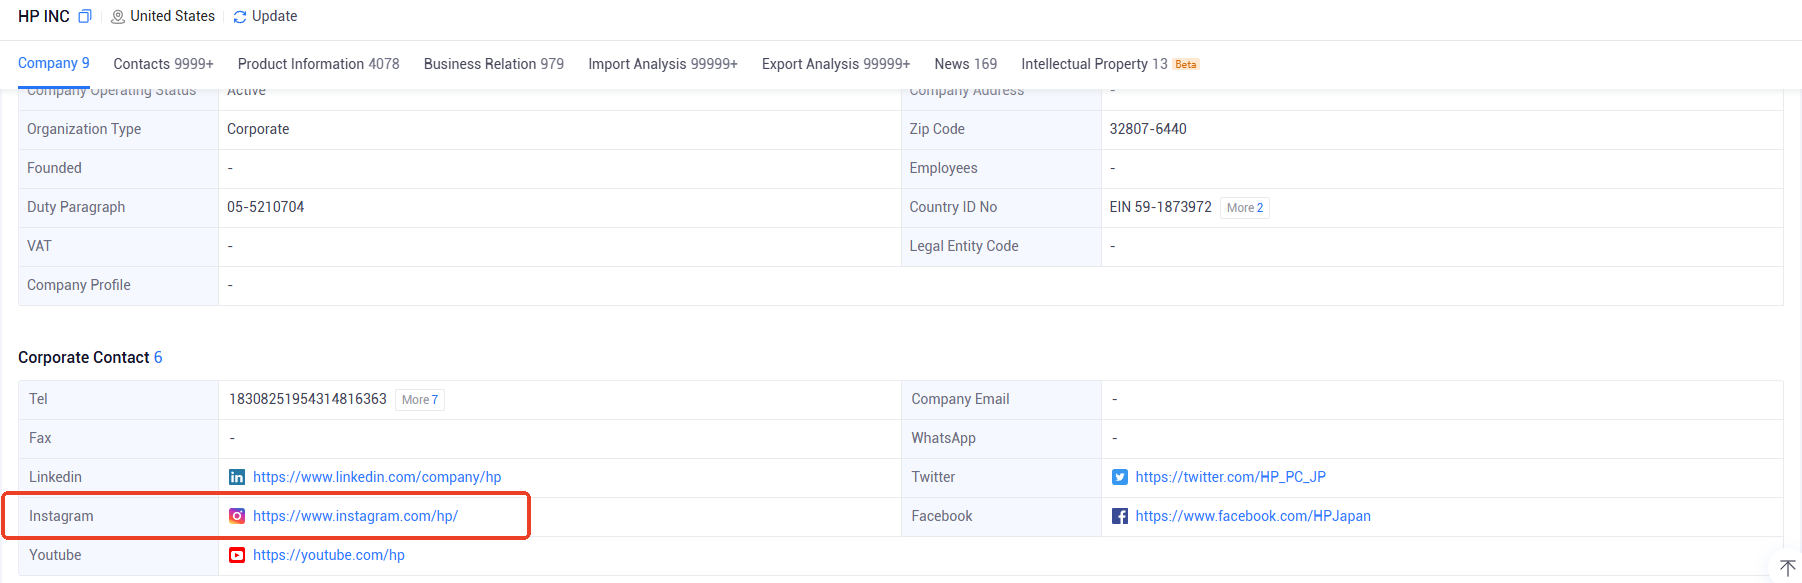Open the Product Information tab
The image size is (1802, 583).
(318, 64)
